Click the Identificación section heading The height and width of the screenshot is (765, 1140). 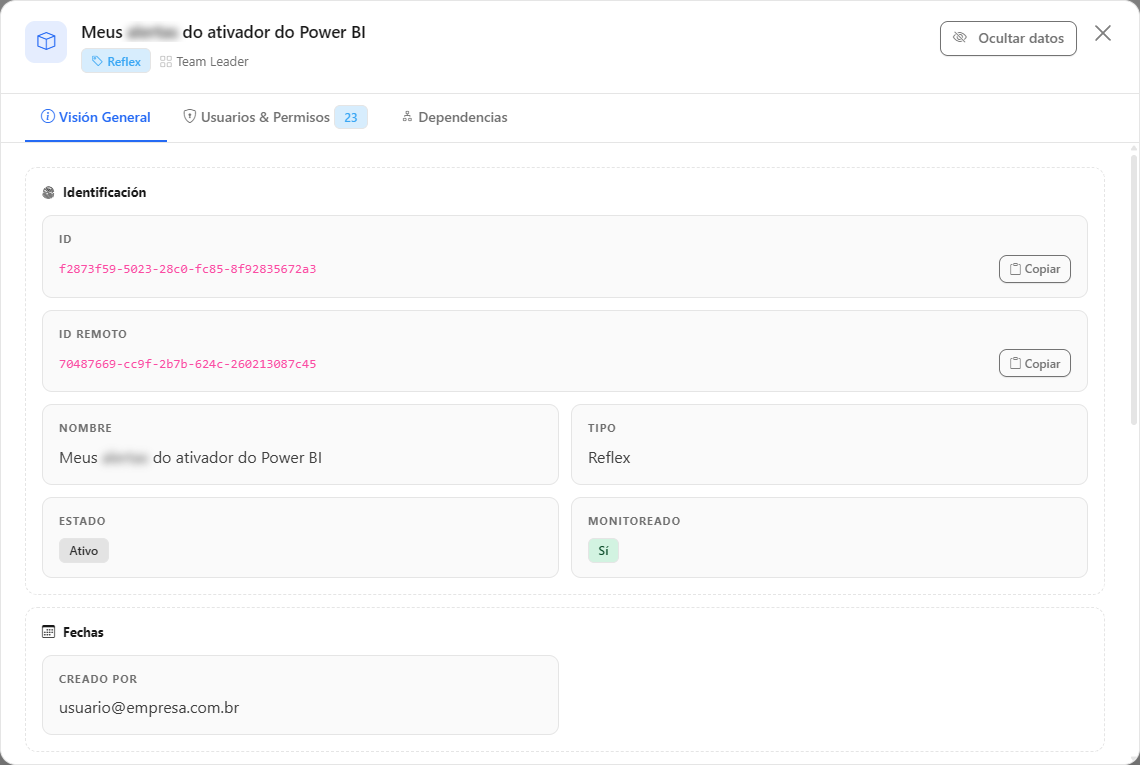pyautogui.click(x=105, y=193)
